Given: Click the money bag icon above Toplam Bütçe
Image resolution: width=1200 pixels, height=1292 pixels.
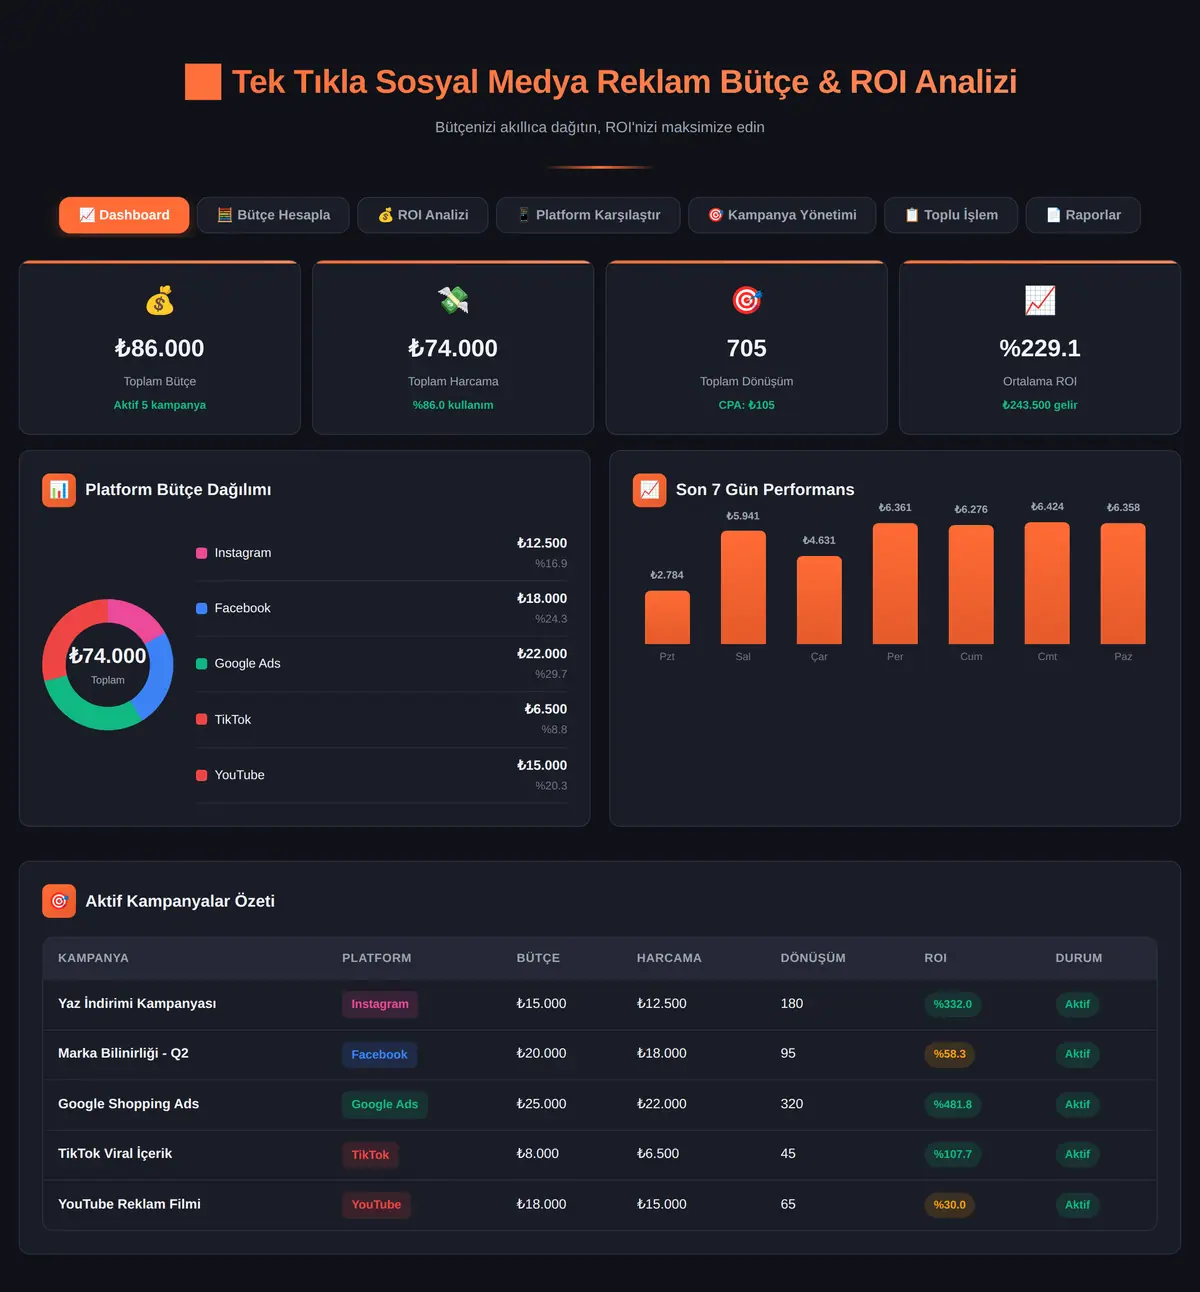Looking at the screenshot, I should pos(160,300).
